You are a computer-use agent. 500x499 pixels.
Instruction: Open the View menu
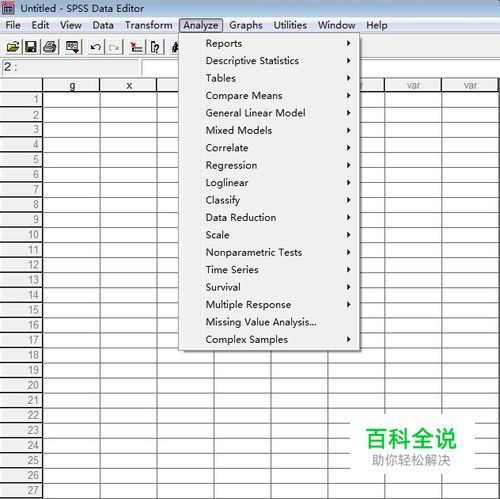click(x=71, y=25)
